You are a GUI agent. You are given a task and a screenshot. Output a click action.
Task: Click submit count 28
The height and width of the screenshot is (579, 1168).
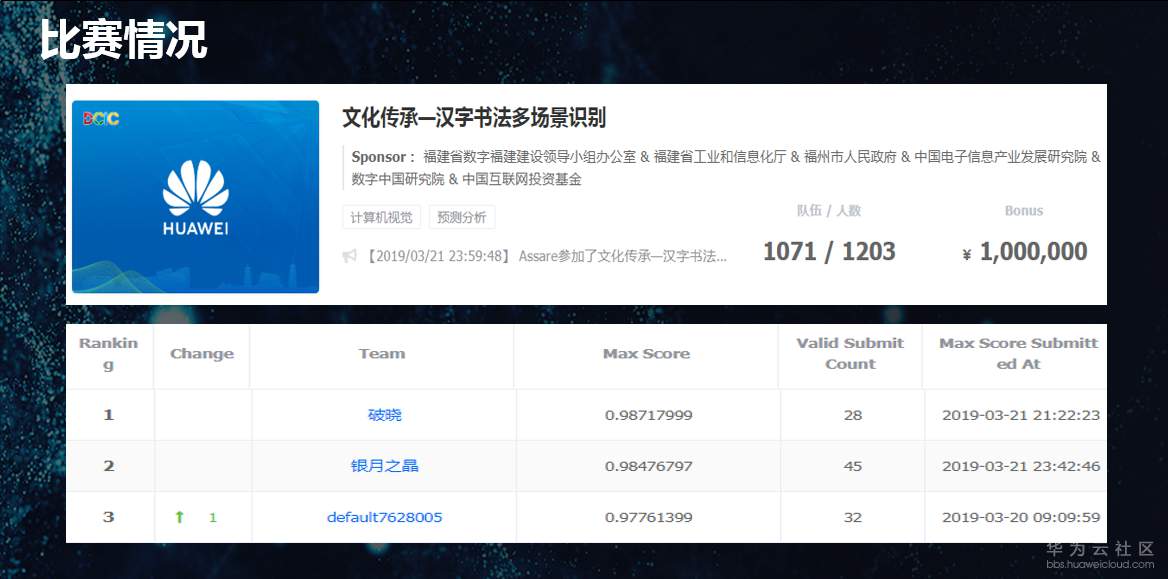(x=853, y=415)
